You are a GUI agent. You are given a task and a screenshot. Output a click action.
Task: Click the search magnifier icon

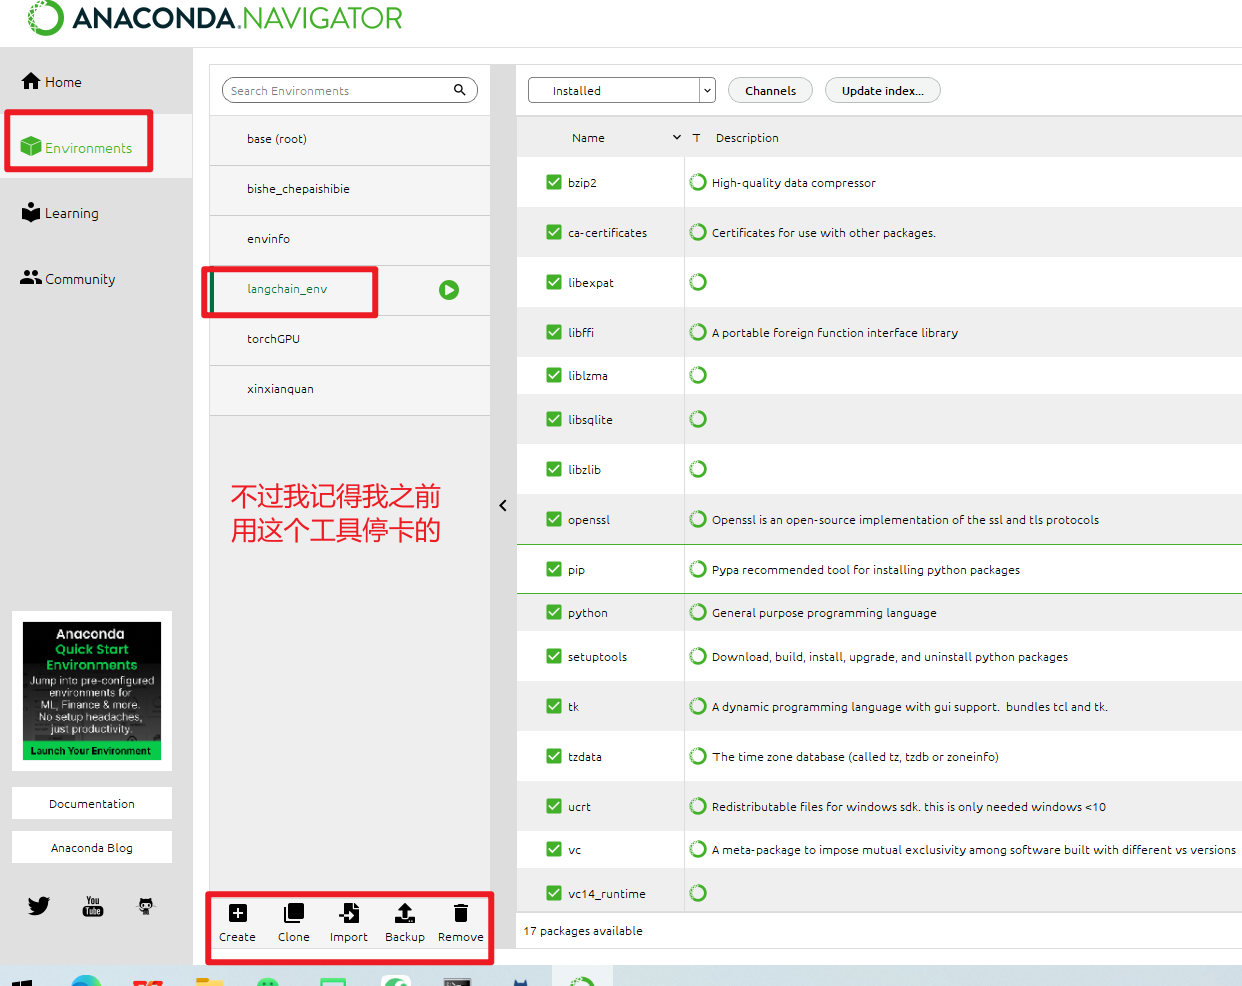pos(460,90)
